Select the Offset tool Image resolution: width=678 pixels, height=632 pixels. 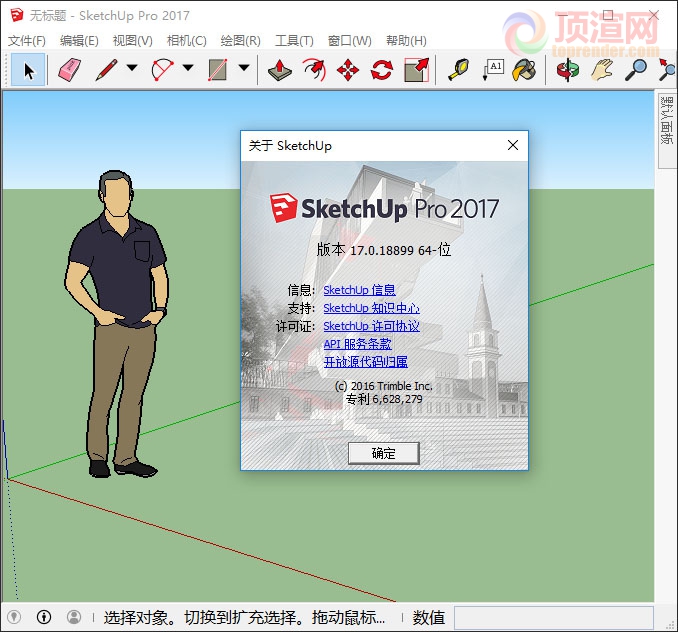(315, 70)
